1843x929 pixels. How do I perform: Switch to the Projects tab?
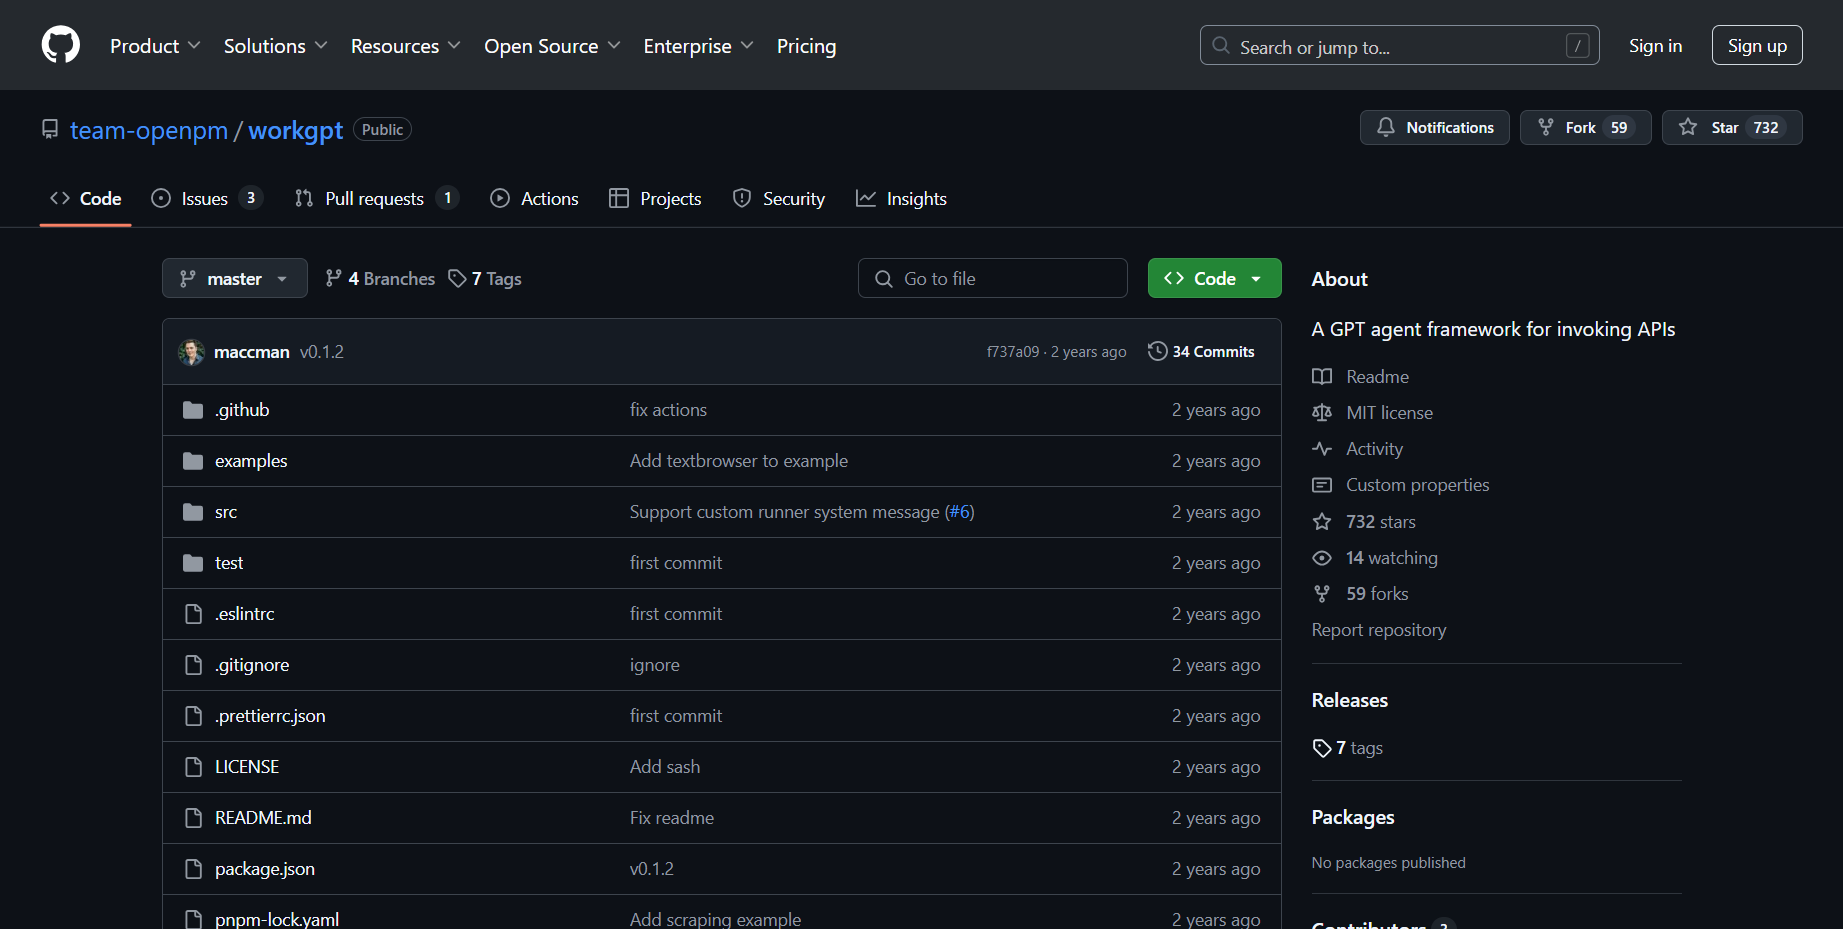(655, 199)
